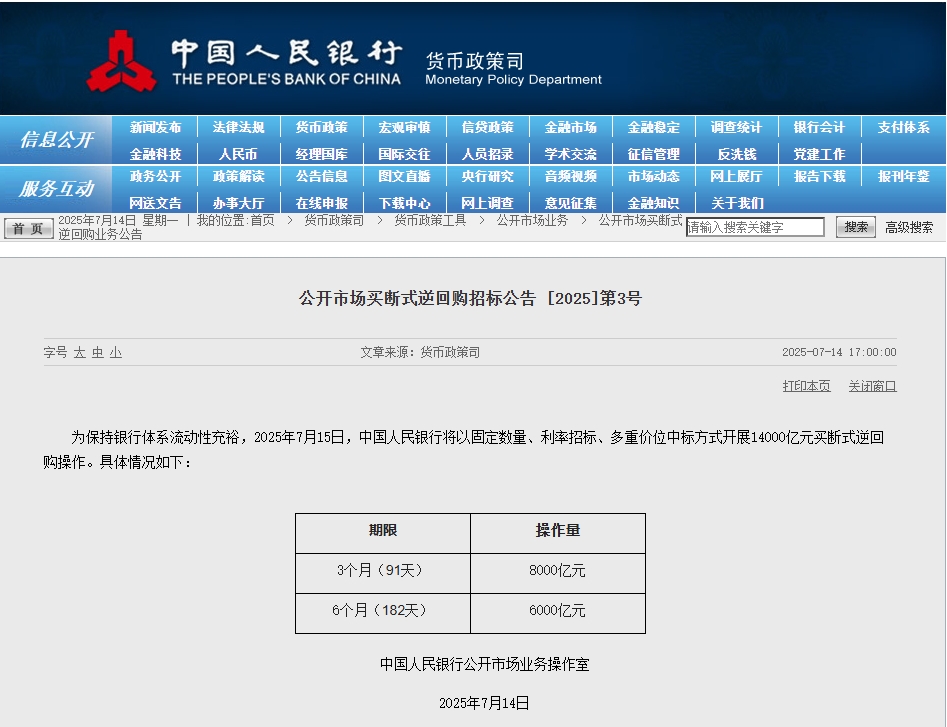Open 政策解读 under 服务互动
Image resolution: width=947 pixels, height=727 pixels.
pos(238,177)
